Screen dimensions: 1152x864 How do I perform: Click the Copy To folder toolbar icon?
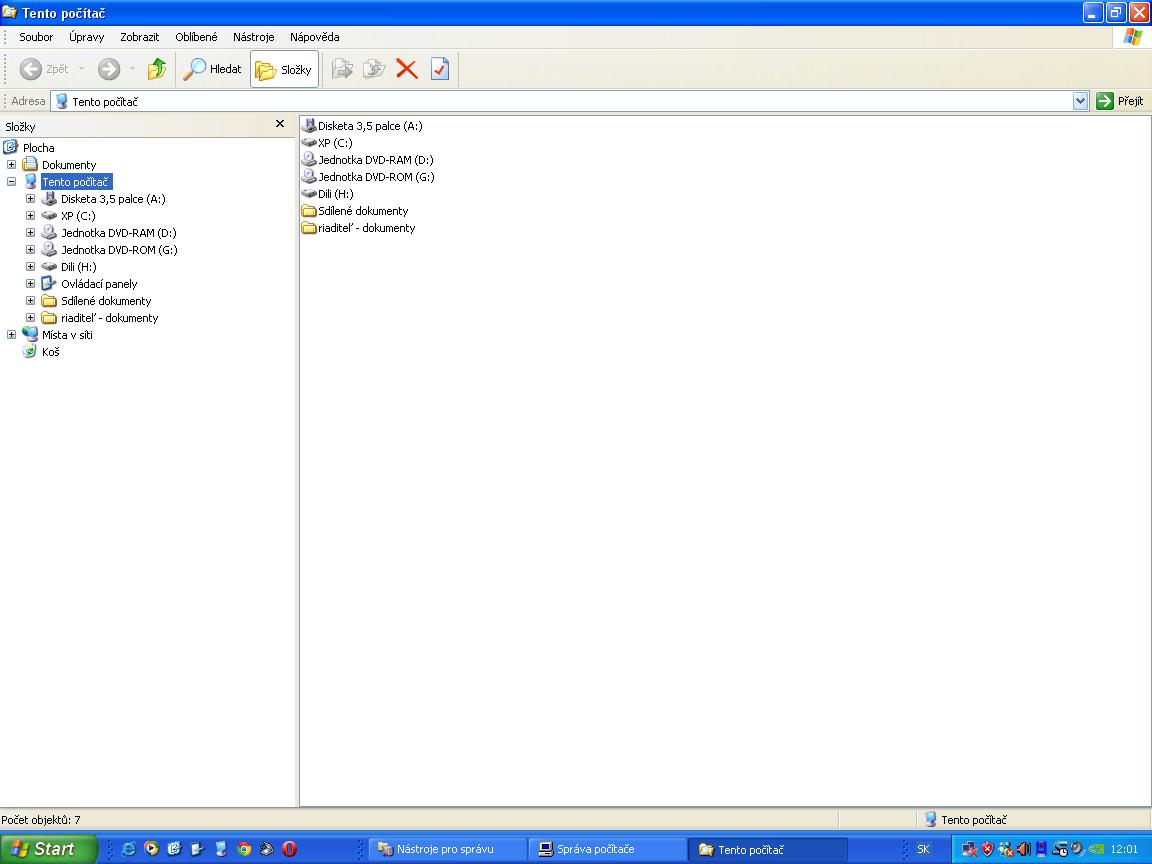tap(374, 69)
